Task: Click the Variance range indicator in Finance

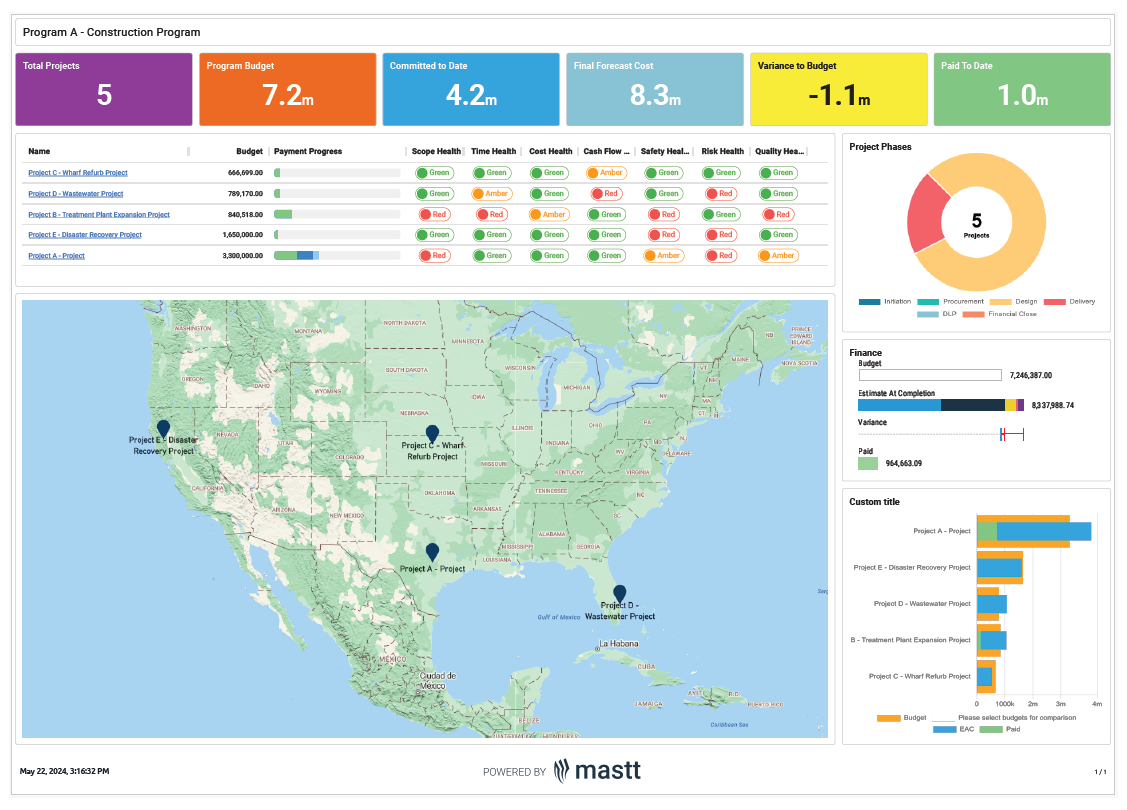Action: pyautogui.click(x=1010, y=434)
